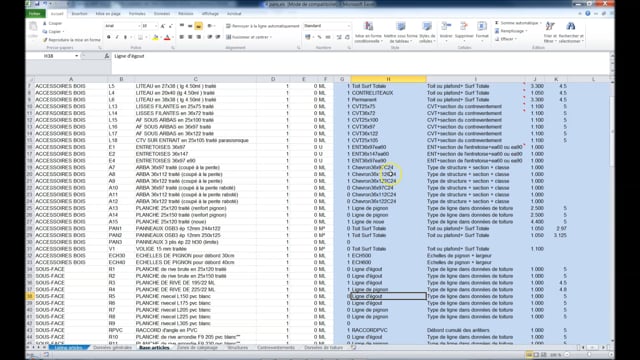The height and width of the screenshot is (360, 640).
Task: Toggle center horizontal text alignment
Action: (190, 37)
